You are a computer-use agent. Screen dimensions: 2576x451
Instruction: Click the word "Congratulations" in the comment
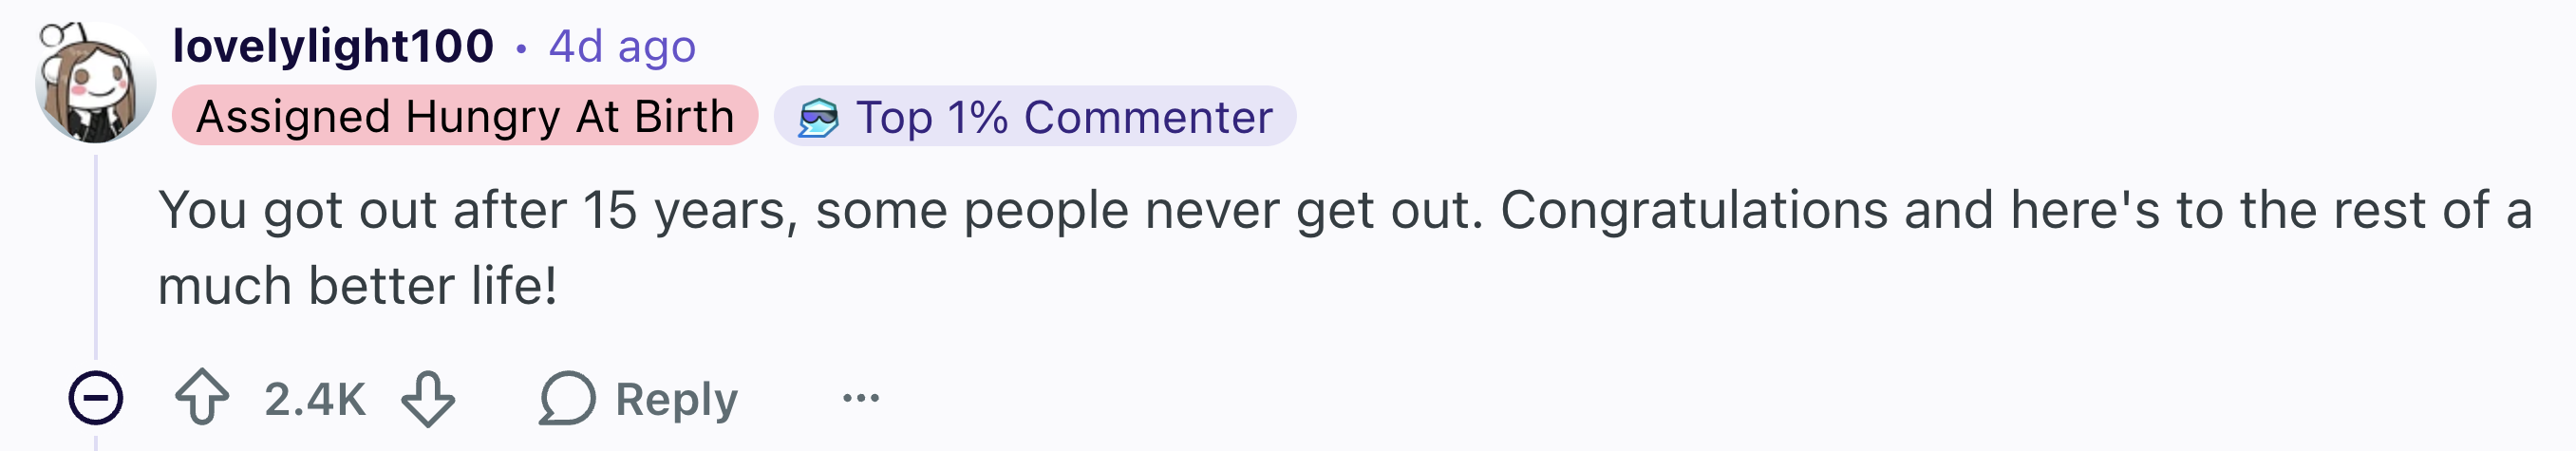pyautogui.click(x=1693, y=211)
